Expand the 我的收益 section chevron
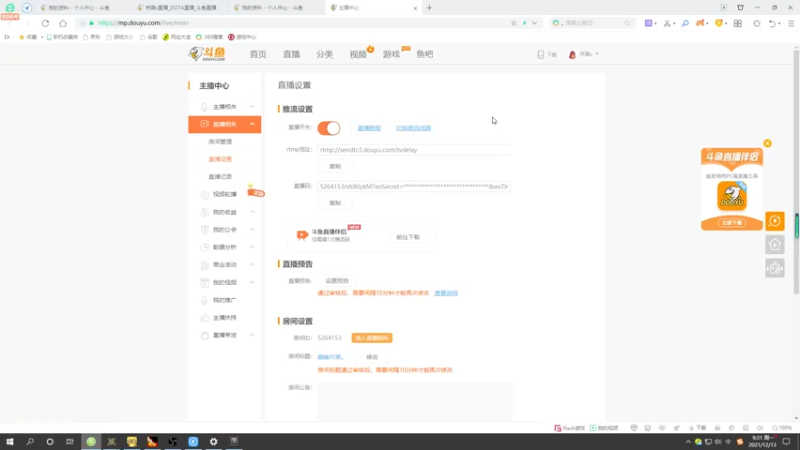 pyautogui.click(x=252, y=212)
